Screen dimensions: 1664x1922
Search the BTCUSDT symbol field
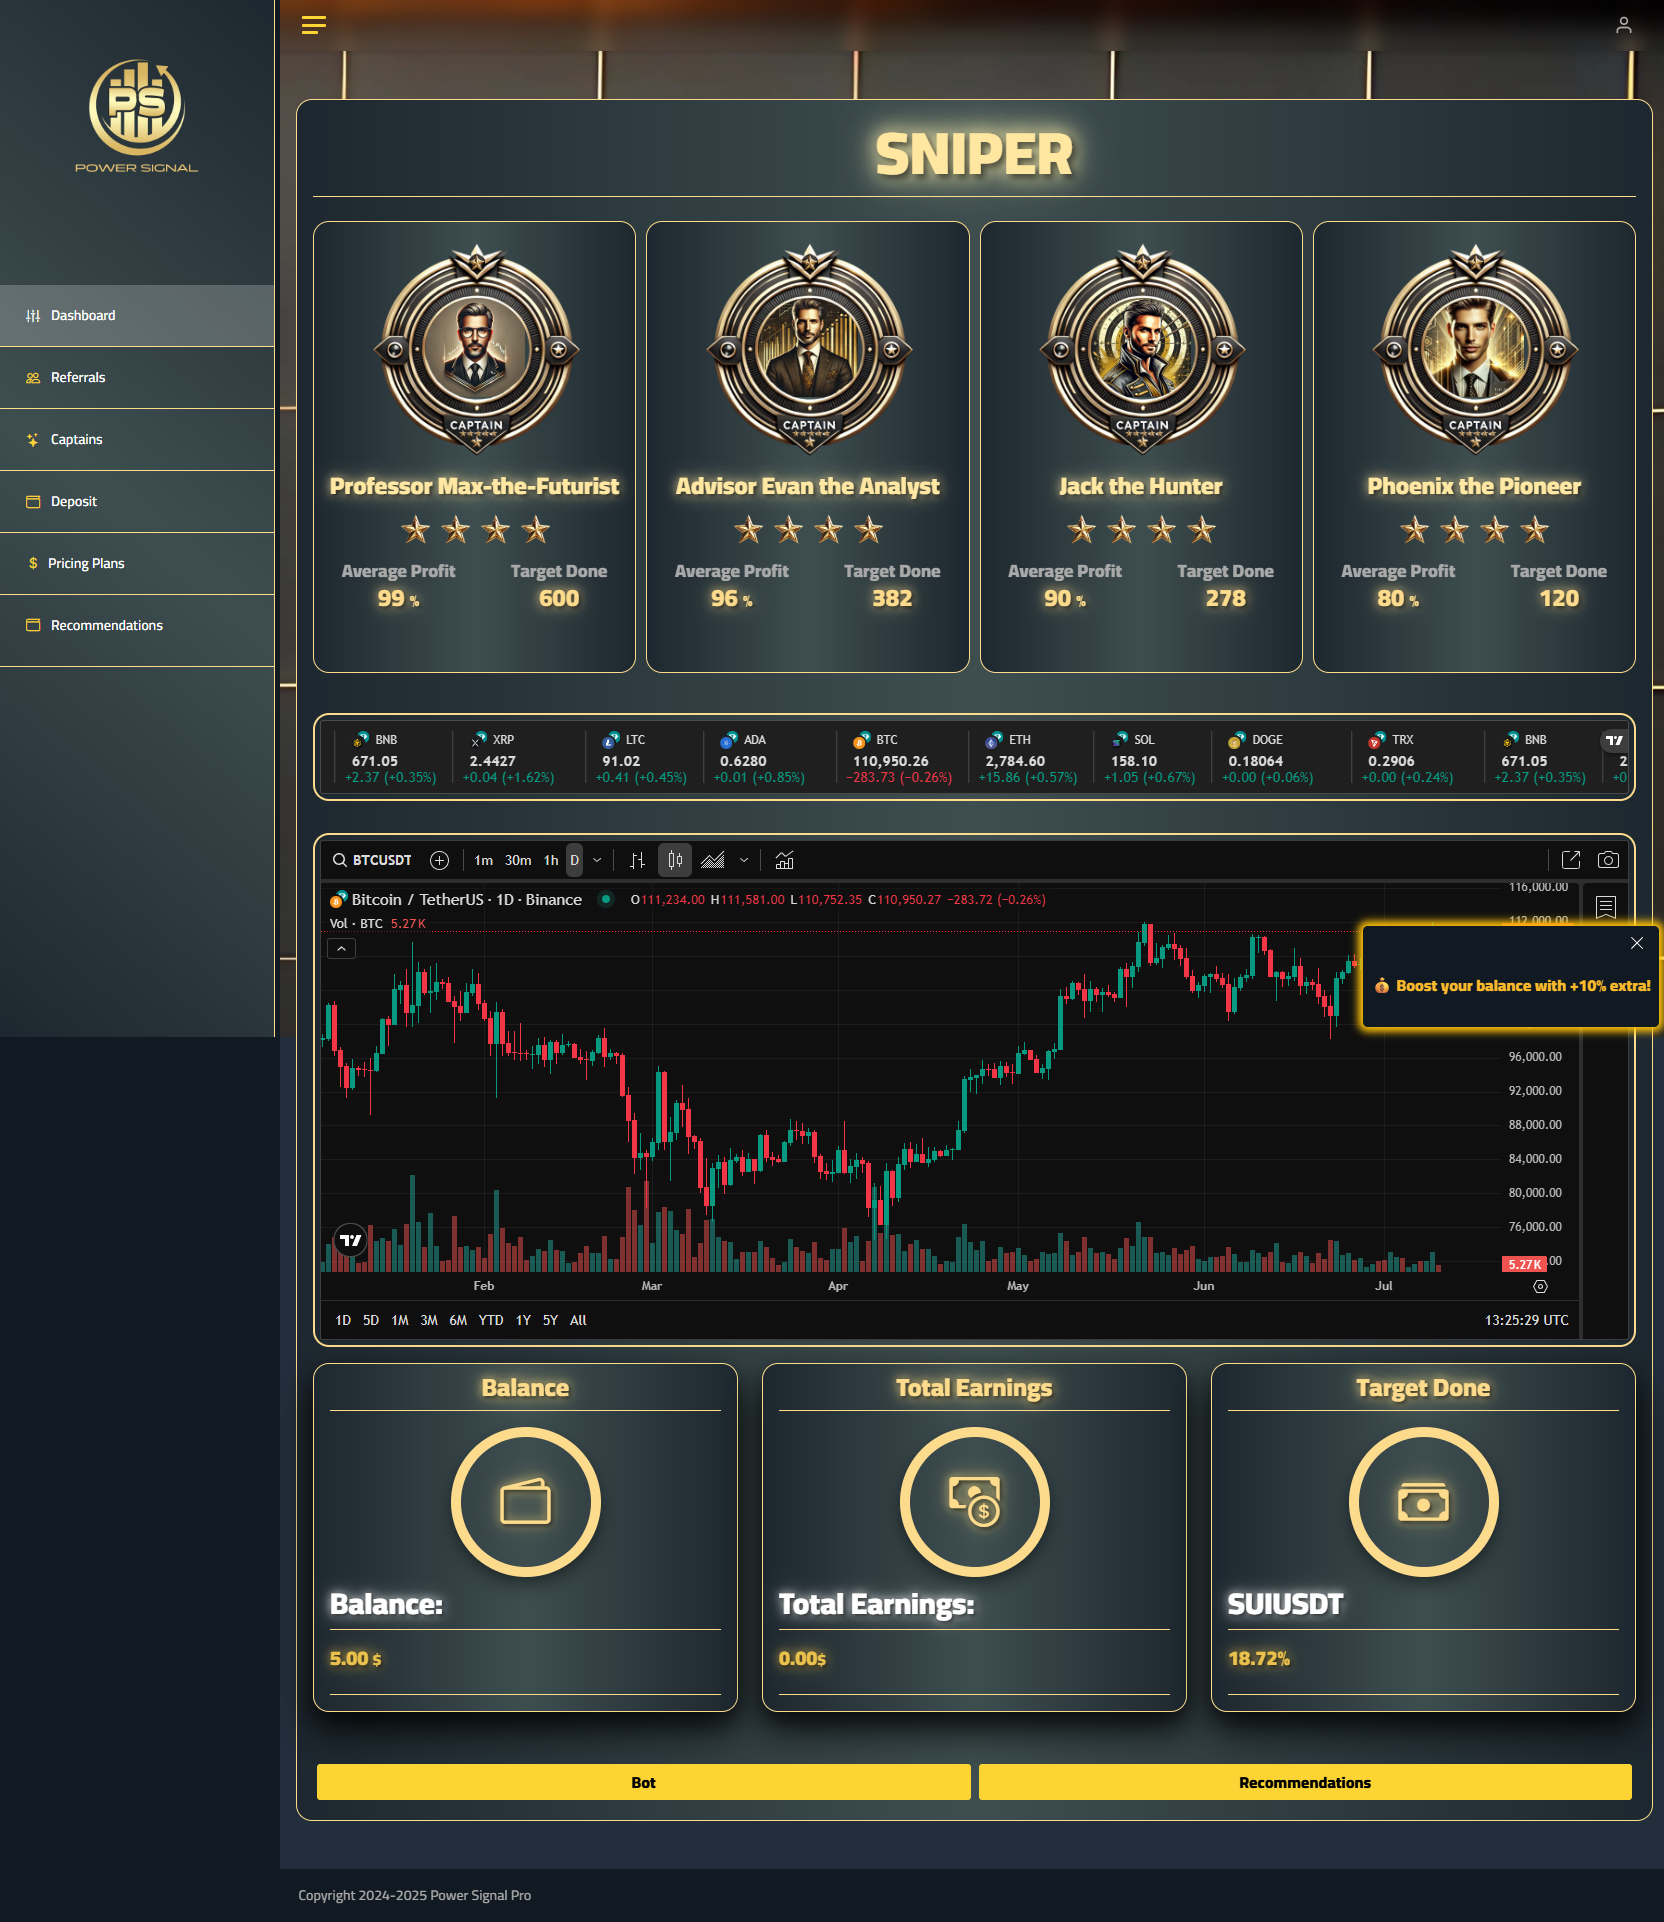373,860
